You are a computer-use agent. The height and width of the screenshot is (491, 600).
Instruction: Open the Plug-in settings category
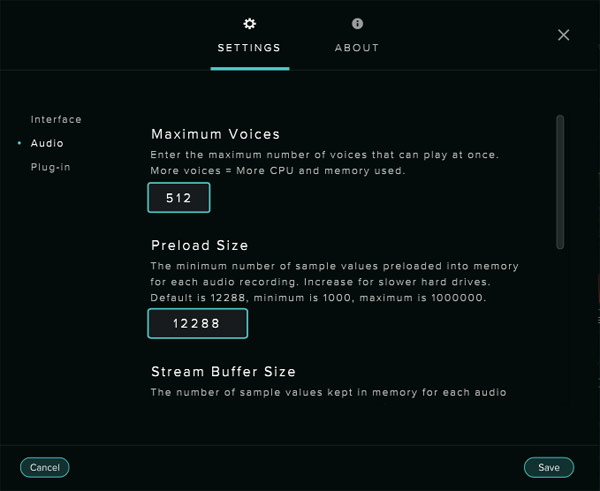pos(50,167)
